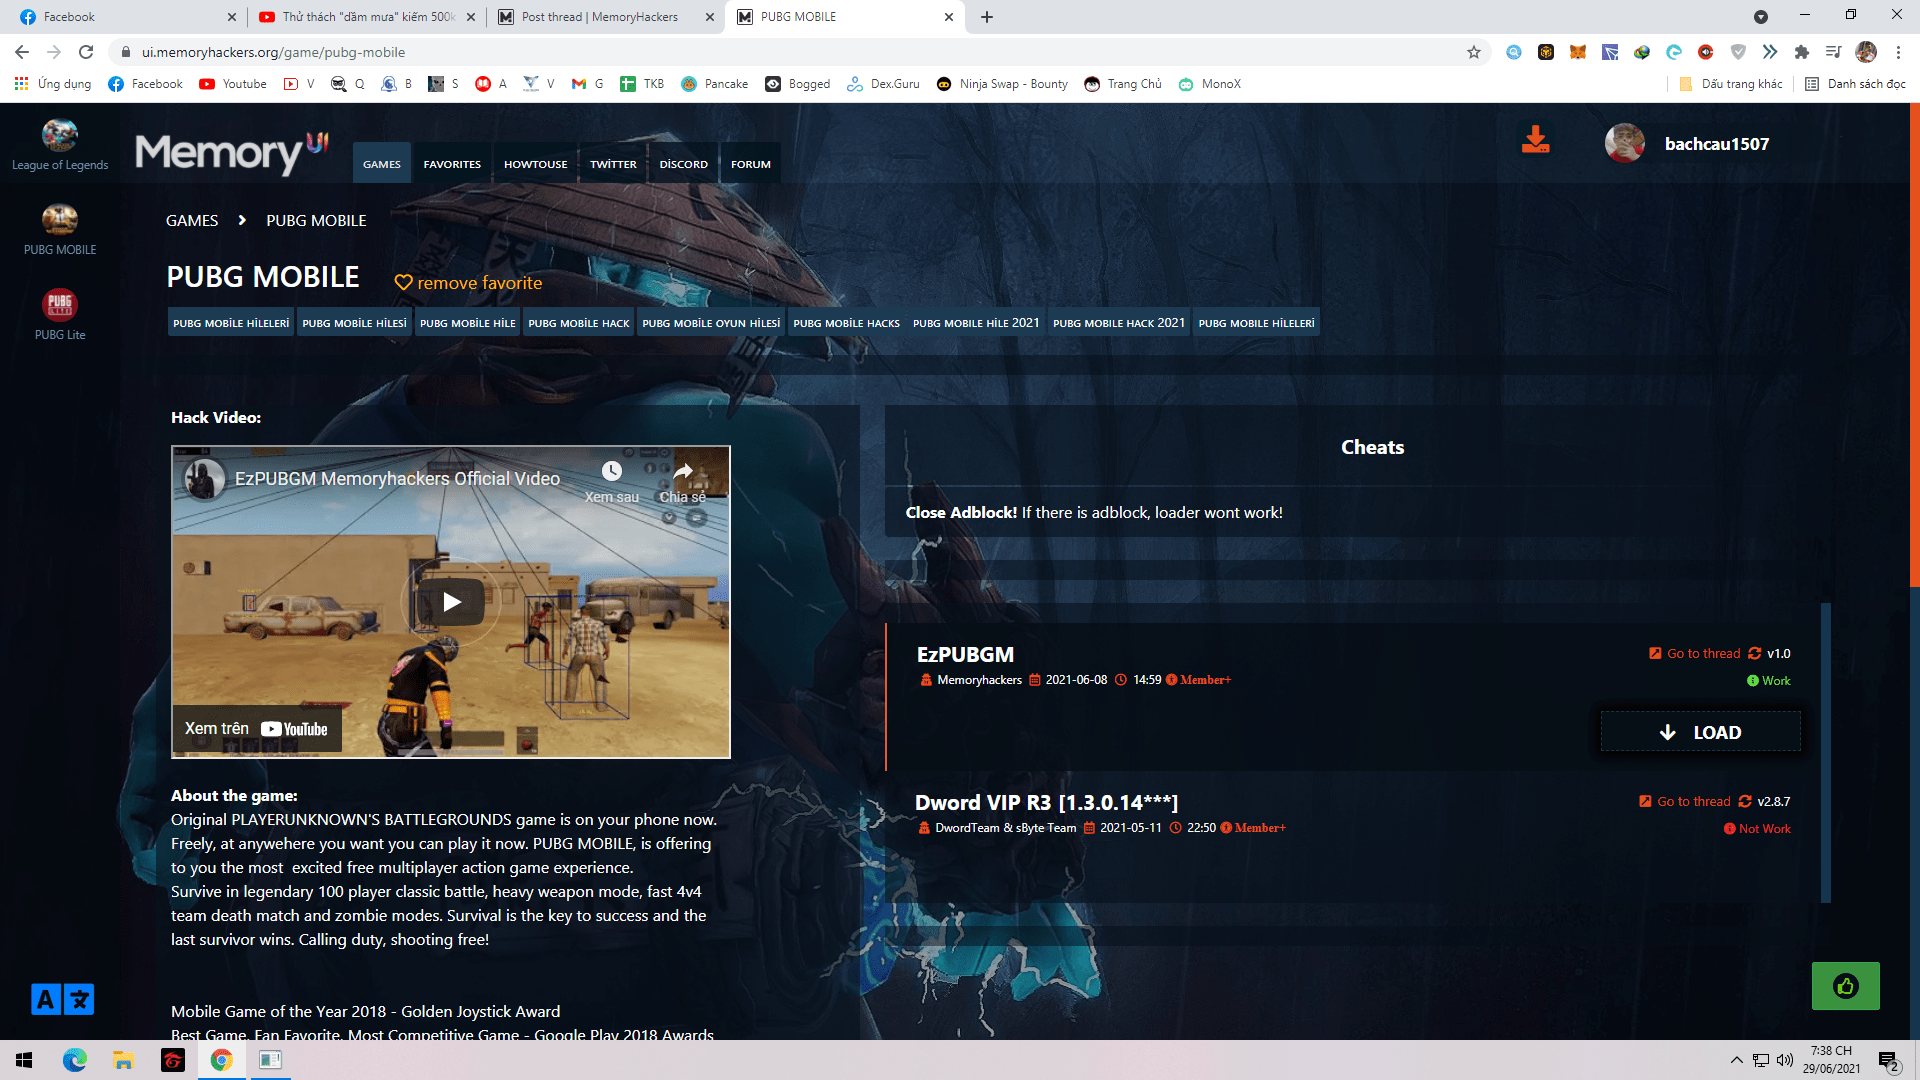Open the Chrome extensions puzzle icon
The width and height of the screenshot is (1920, 1080).
(1802, 52)
